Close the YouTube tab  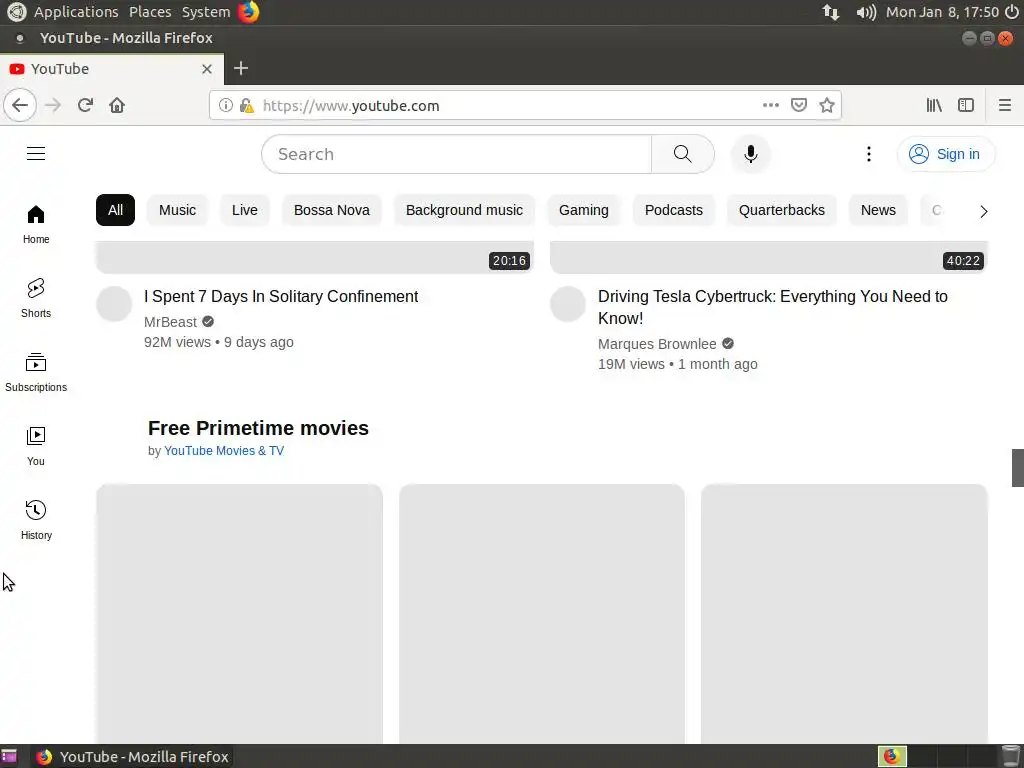(x=206, y=69)
